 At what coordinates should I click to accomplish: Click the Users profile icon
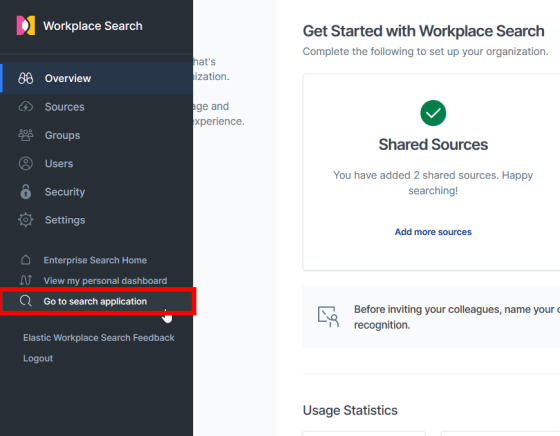pos(26,163)
